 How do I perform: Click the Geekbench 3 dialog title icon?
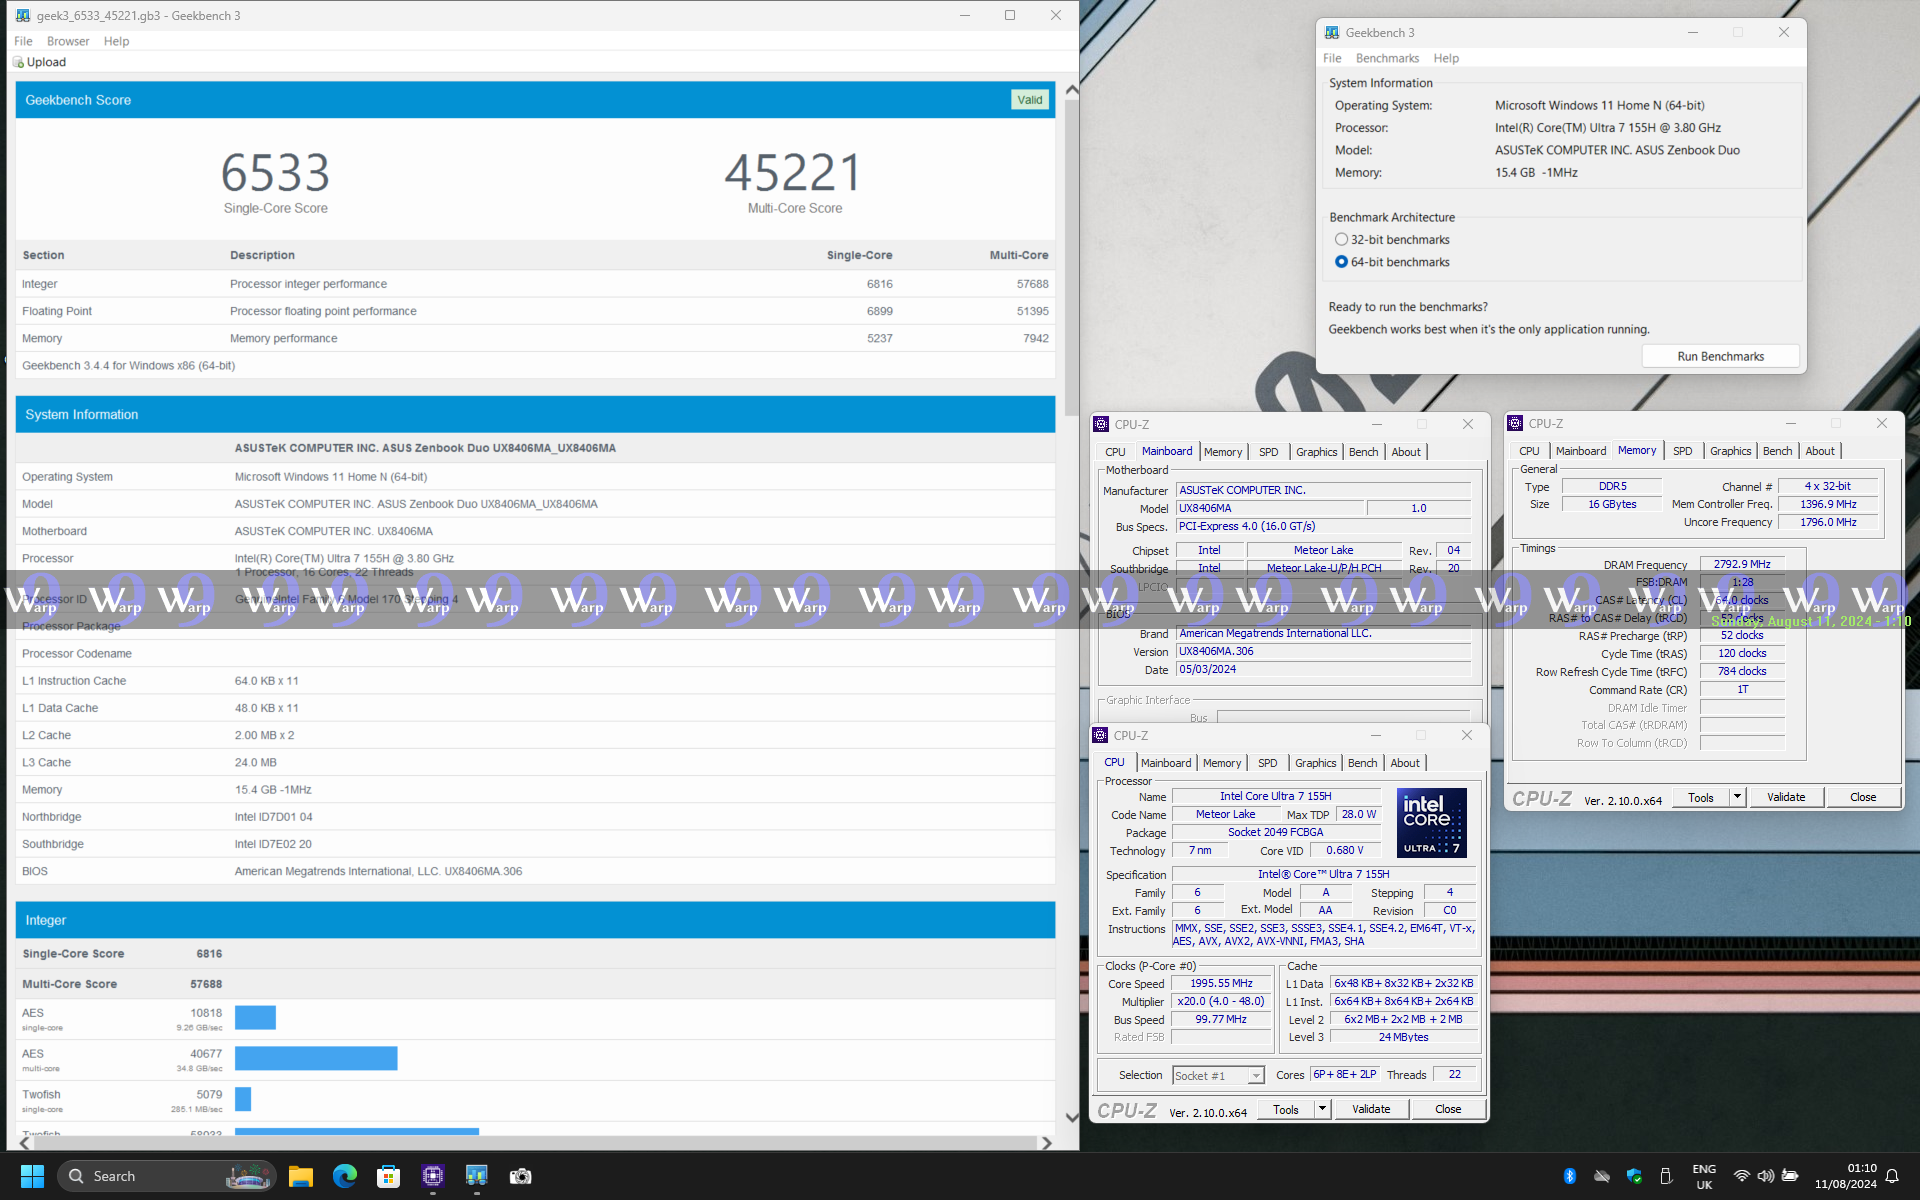click(x=1332, y=33)
